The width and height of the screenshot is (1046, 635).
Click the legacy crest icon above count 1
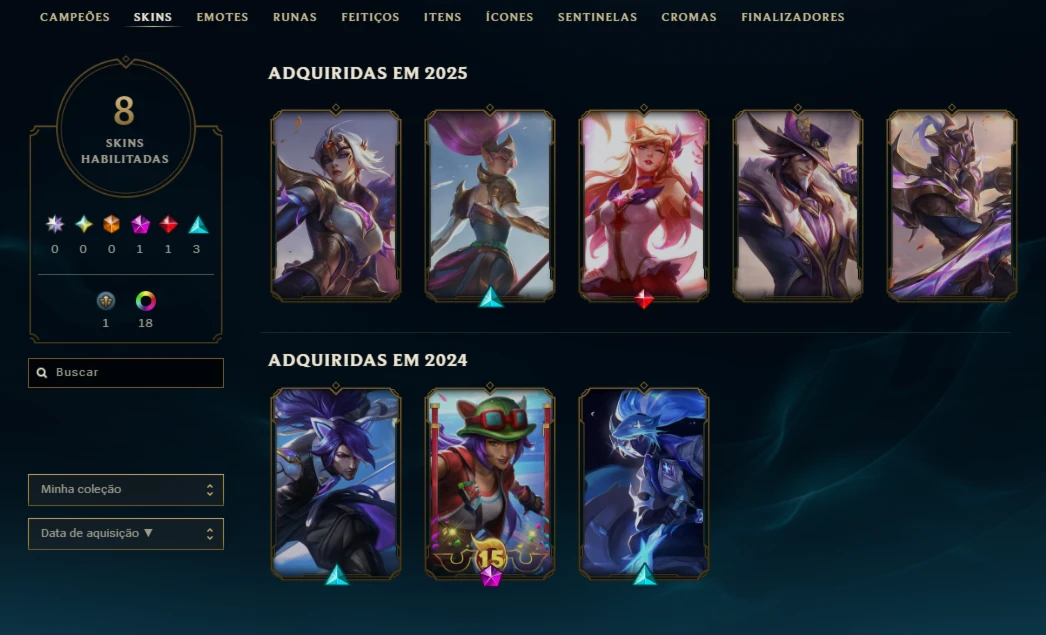(x=105, y=301)
